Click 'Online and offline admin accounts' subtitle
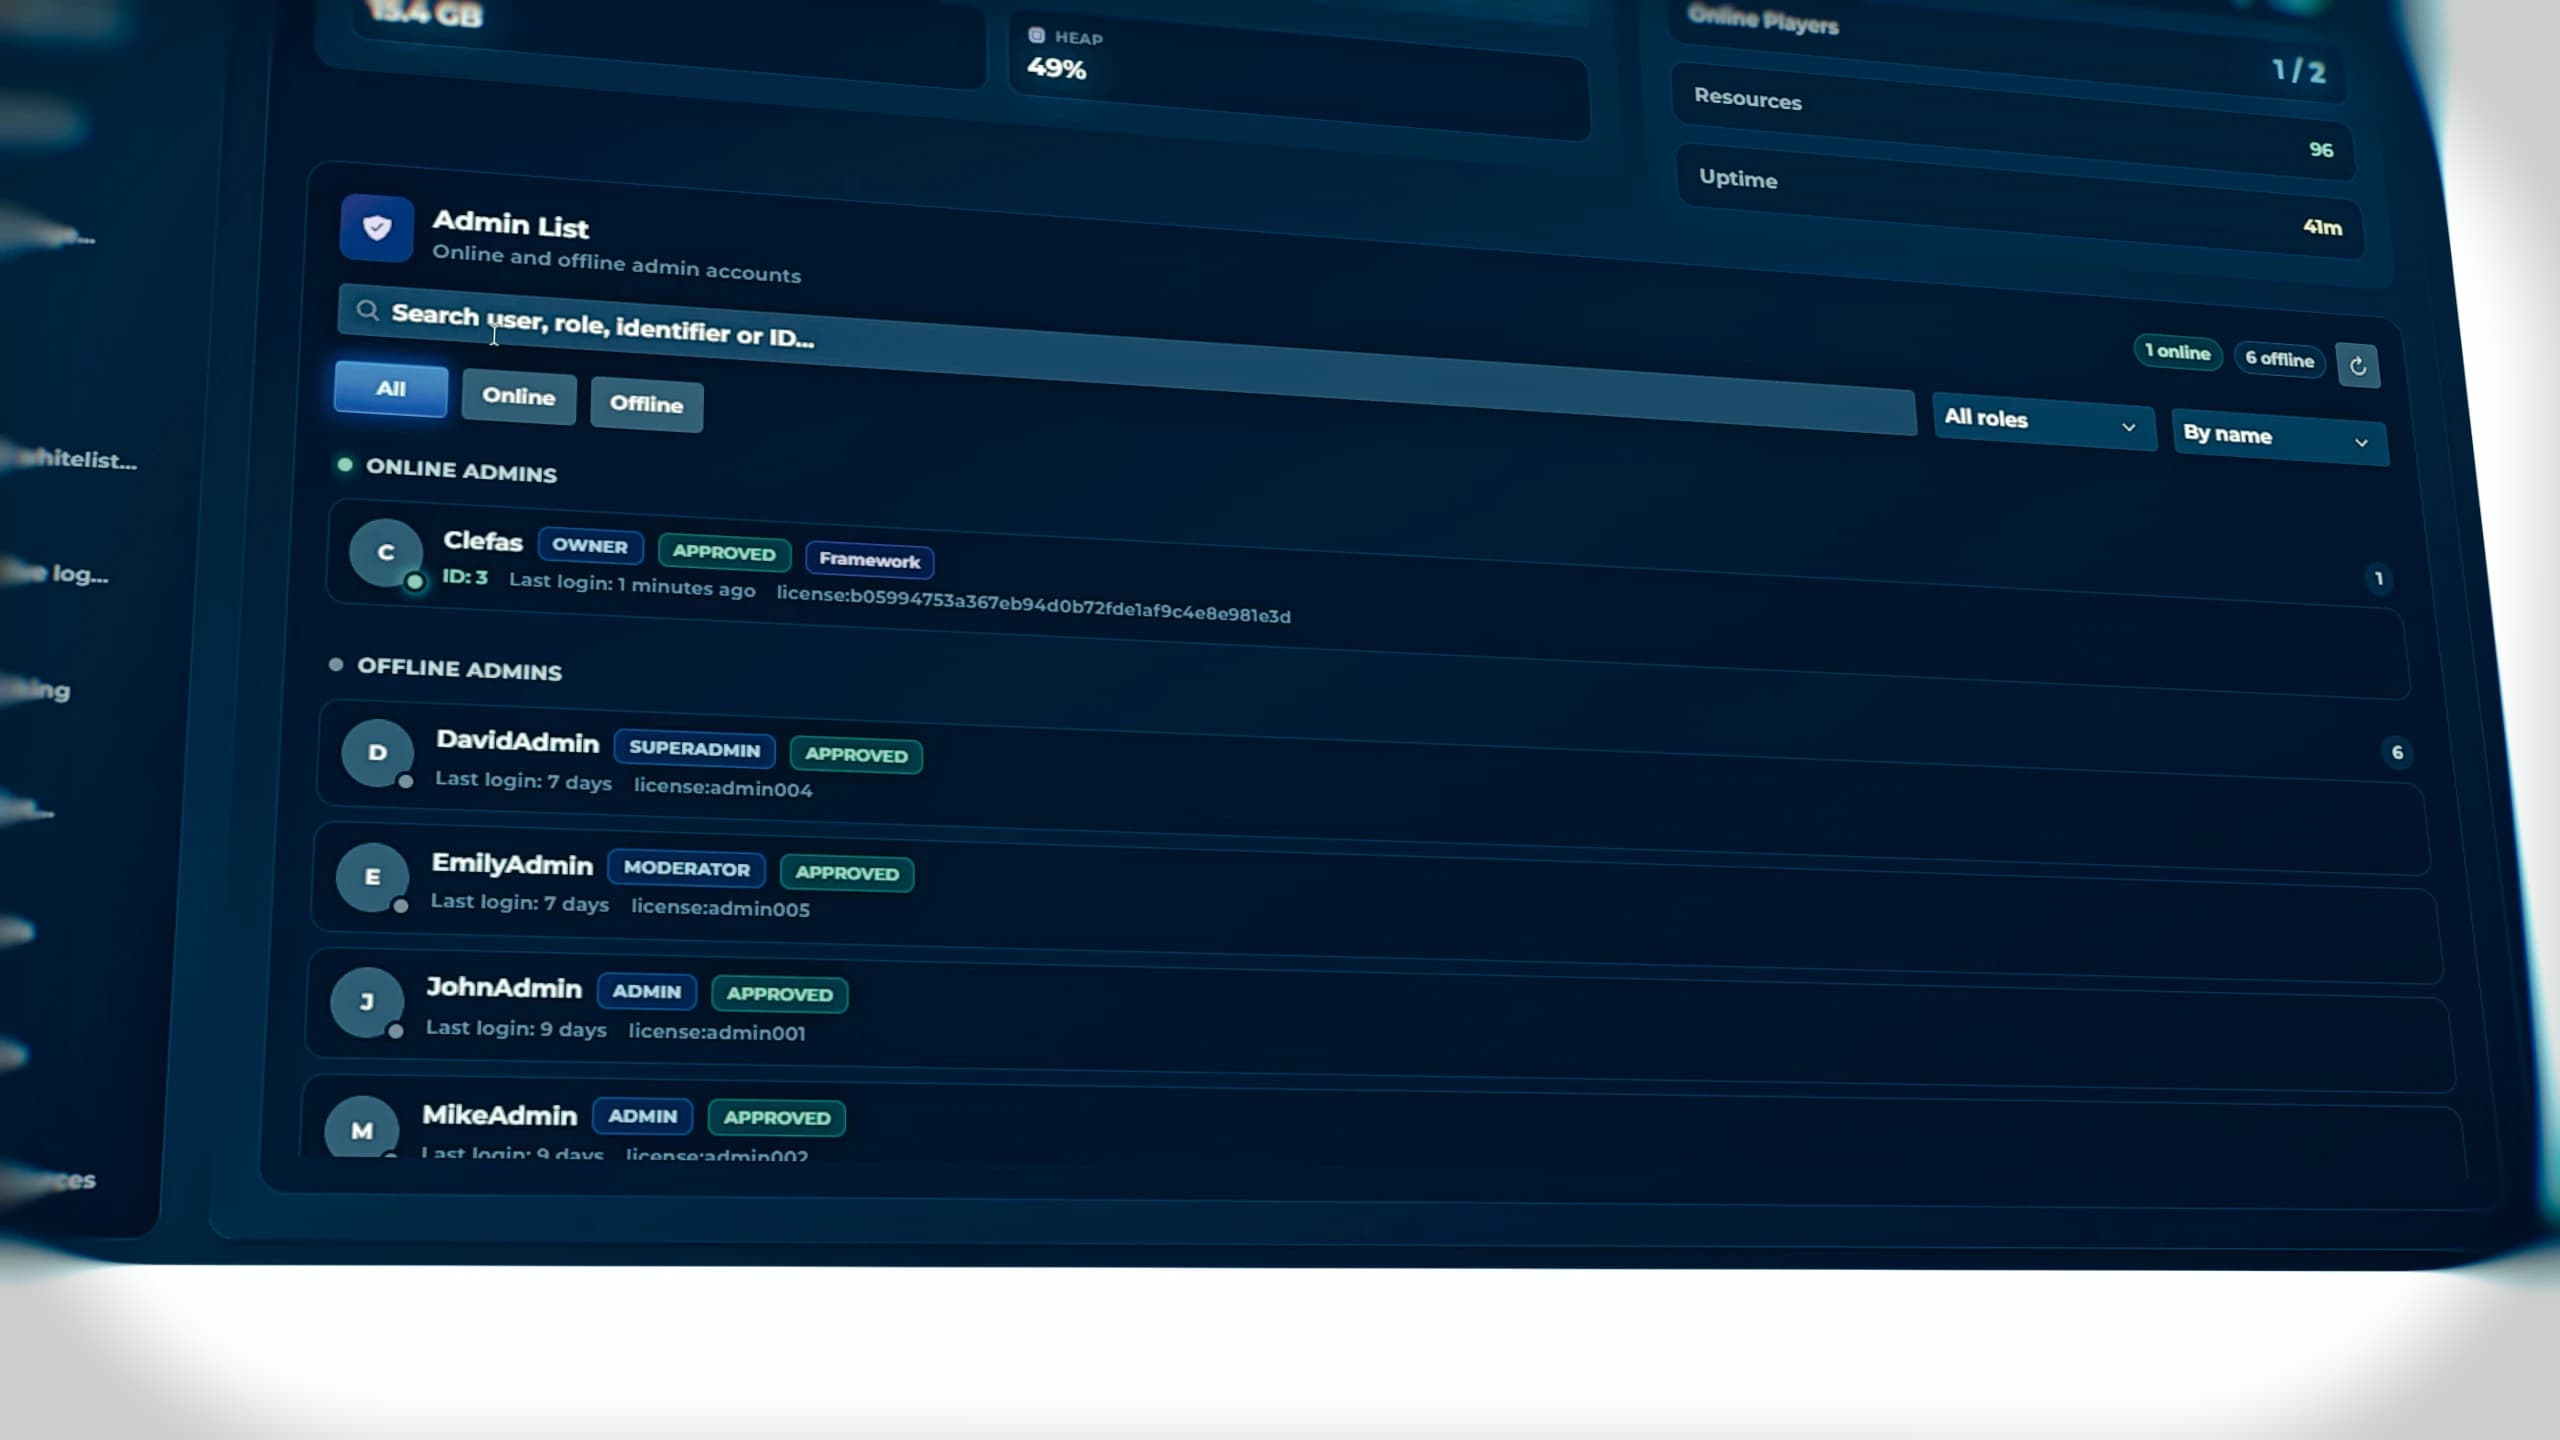Viewport: 2560px width, 1440px height. click(616, 264)
